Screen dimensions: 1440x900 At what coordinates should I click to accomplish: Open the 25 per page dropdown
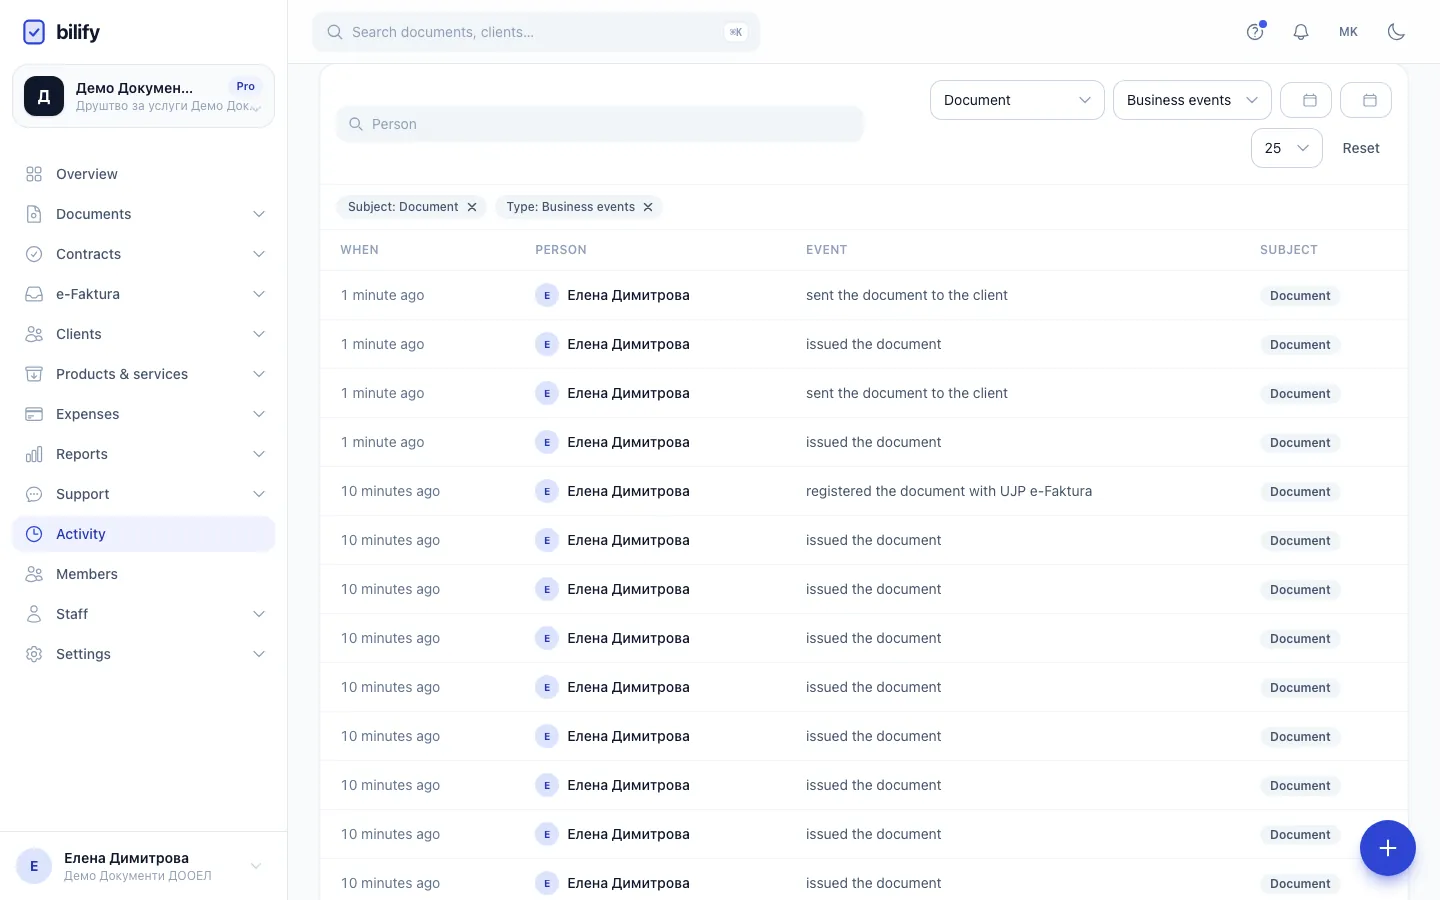[1287, 148]
